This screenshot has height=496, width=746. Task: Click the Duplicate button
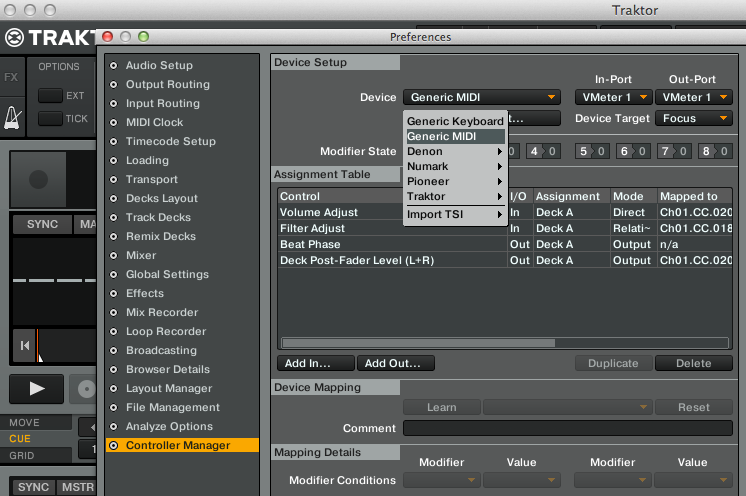tap(613, 363)
